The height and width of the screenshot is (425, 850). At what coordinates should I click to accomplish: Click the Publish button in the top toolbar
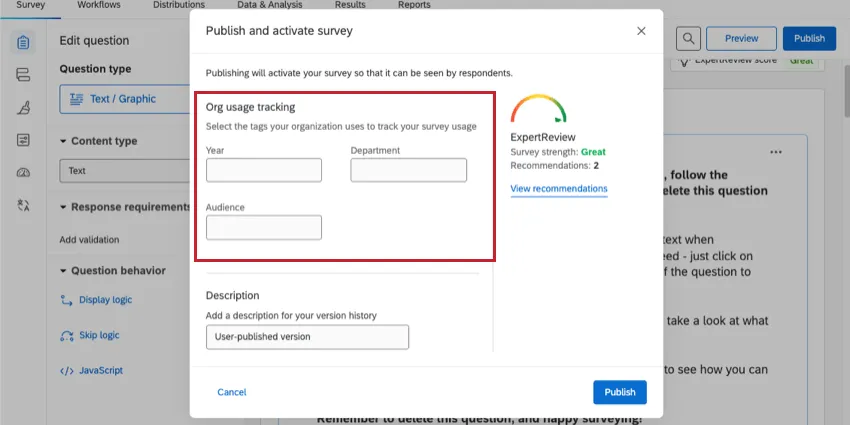pyautogui.click(x=809, y=38)
